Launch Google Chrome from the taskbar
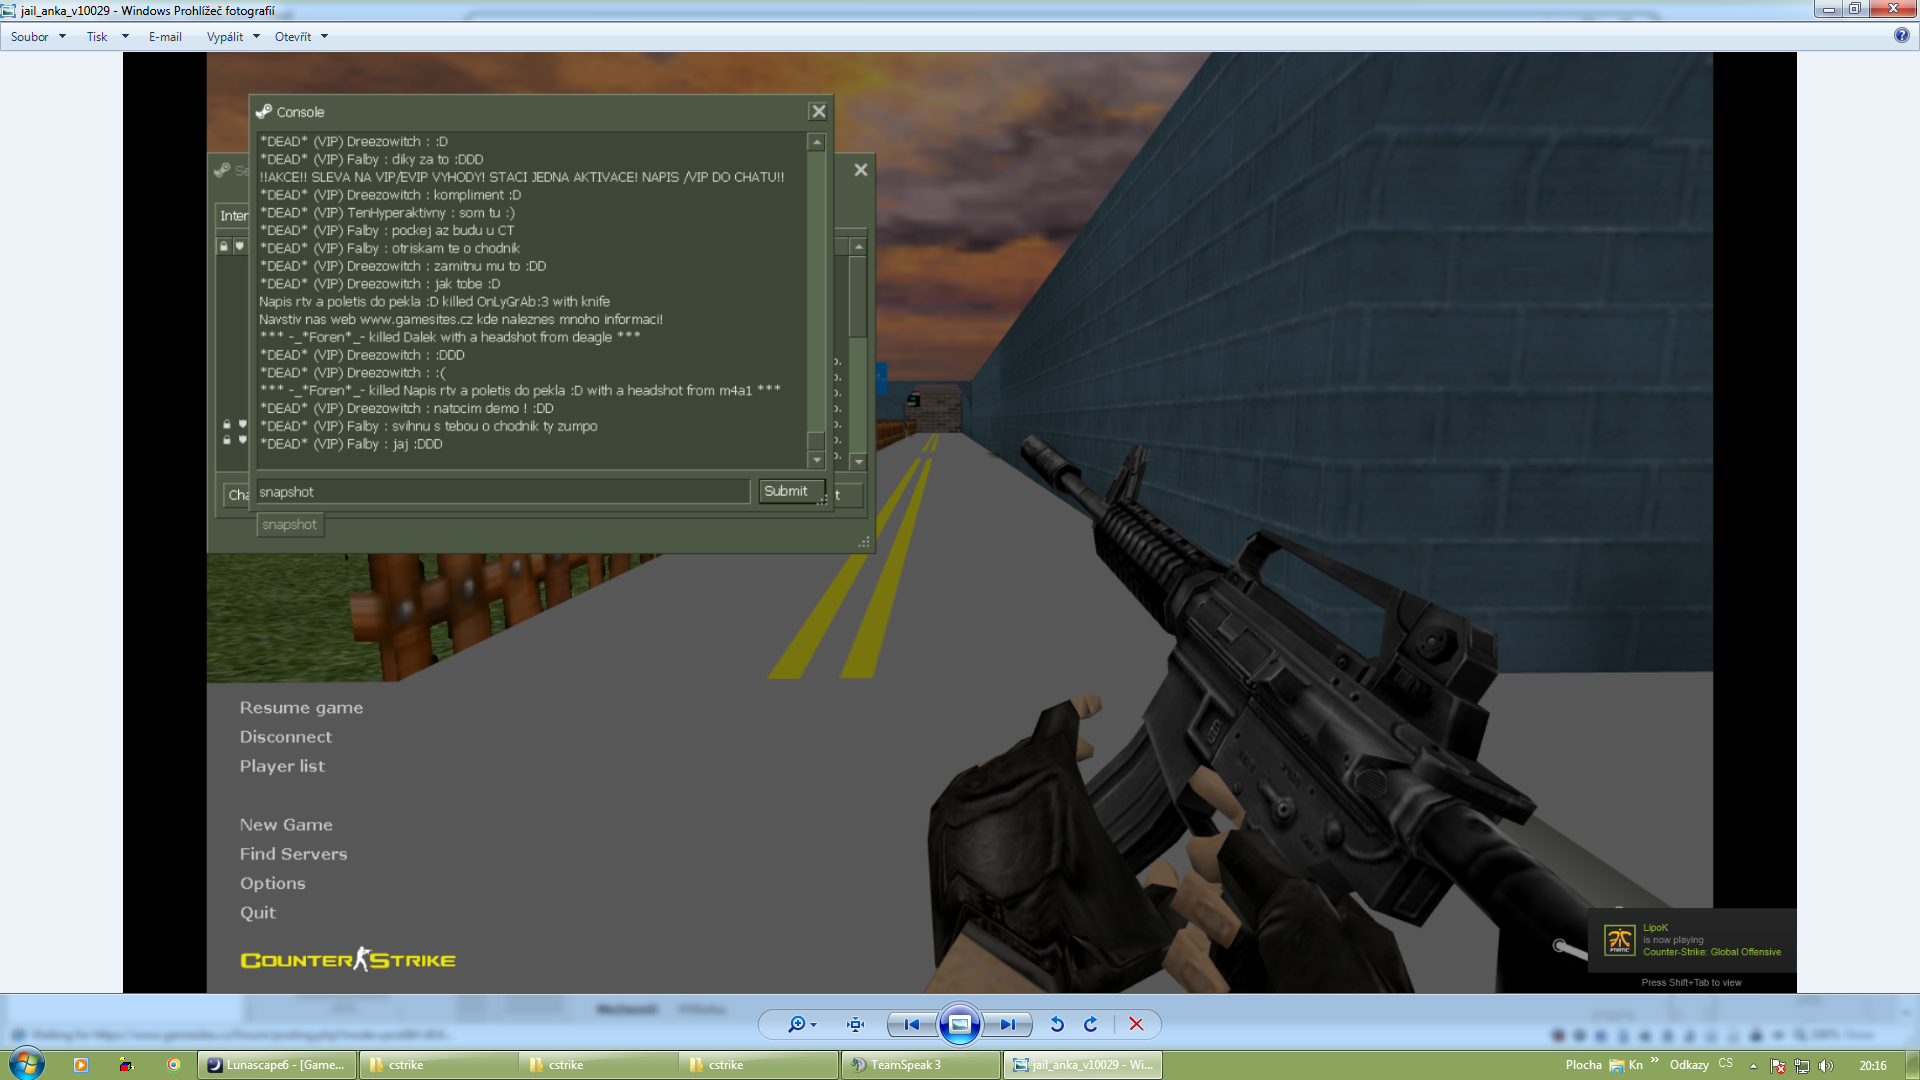The width and height of the screenshot is (1920, 1080). (173, 1065)
